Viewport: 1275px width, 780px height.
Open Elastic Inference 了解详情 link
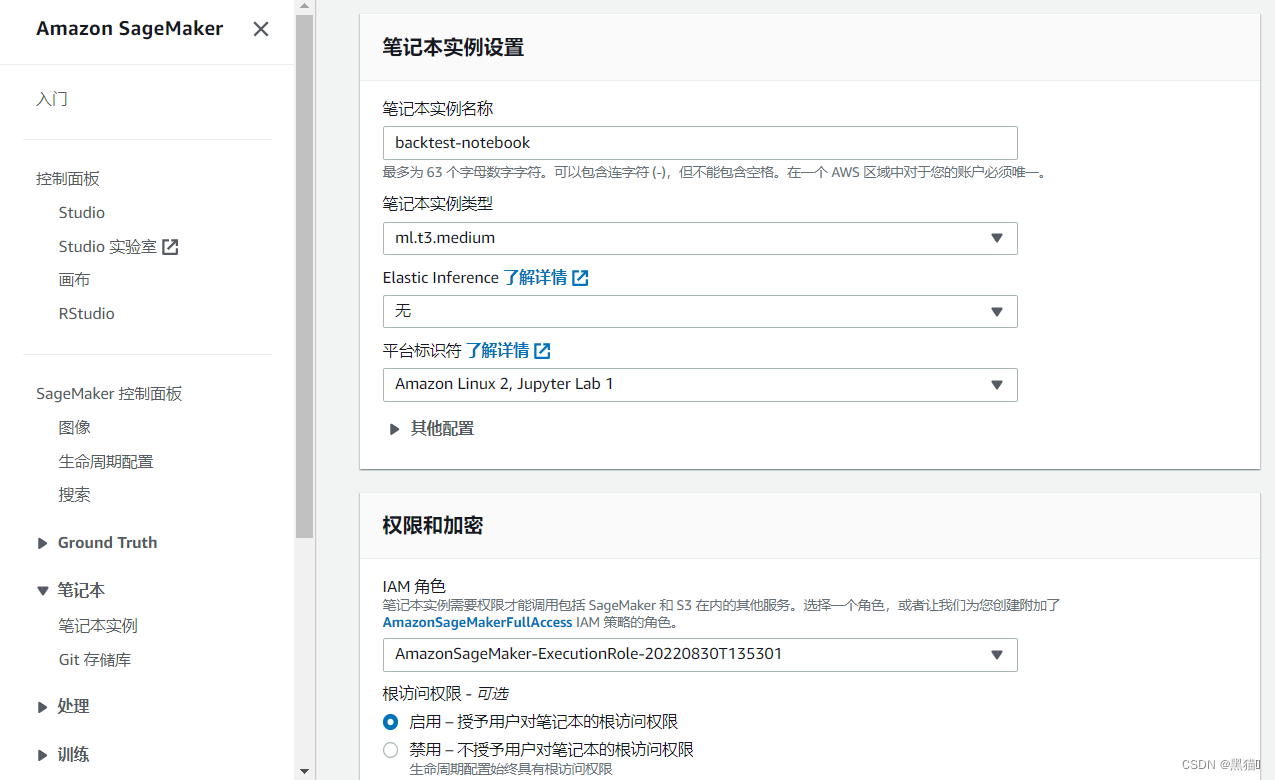535,277
